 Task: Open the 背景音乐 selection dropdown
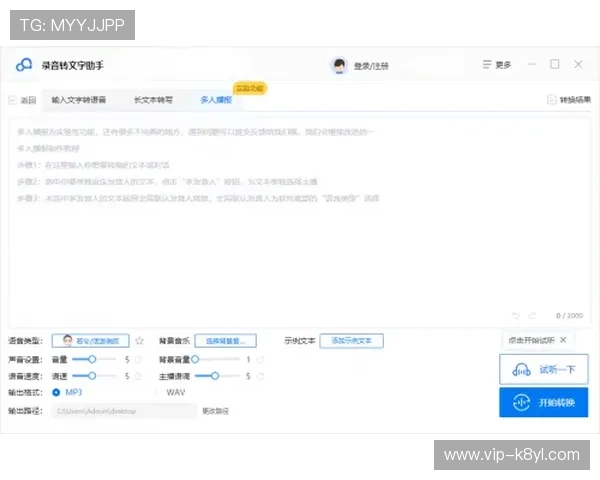click(x=225, y=341)
